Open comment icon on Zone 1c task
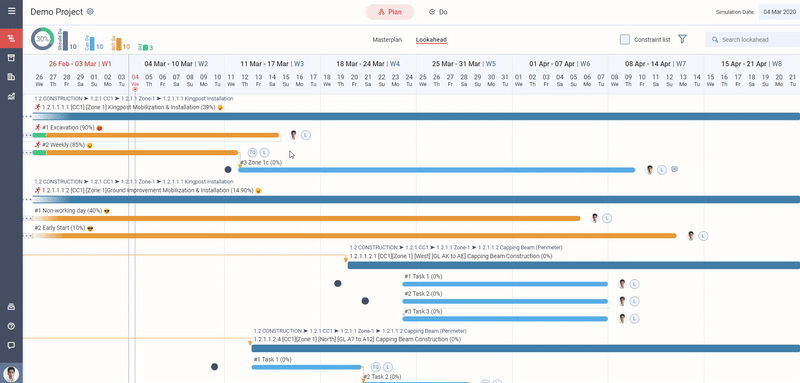Screen dimensions: 800x383 [674, 169]
